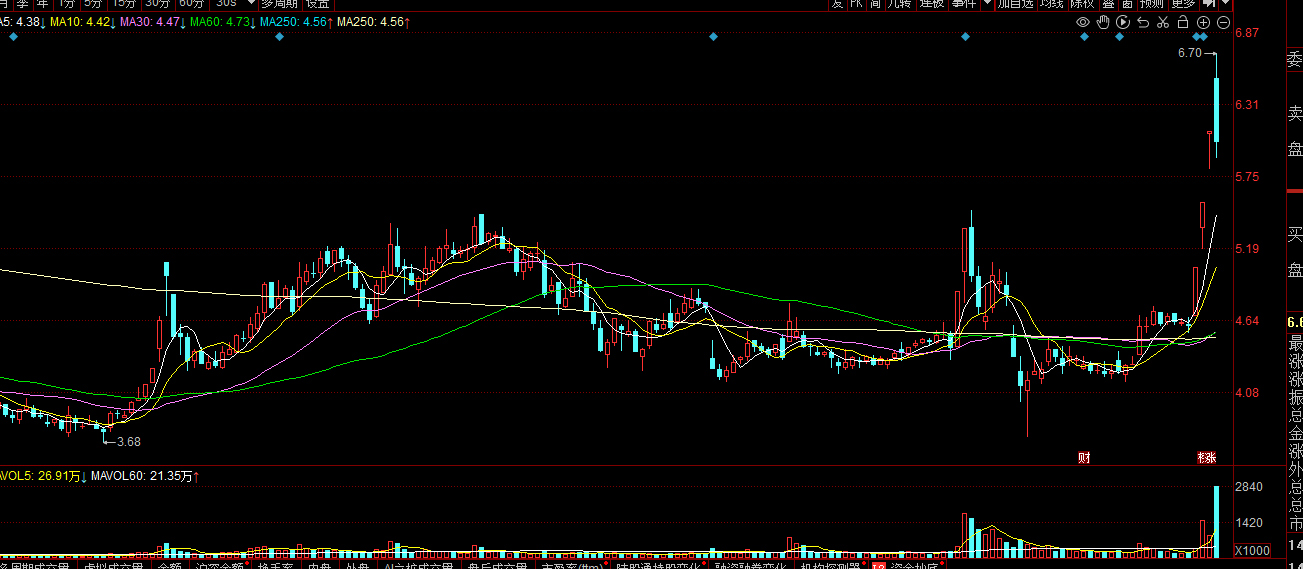Switch to the 30分 period tab
The image size is (1303, 569).
(x=158, y=4)
